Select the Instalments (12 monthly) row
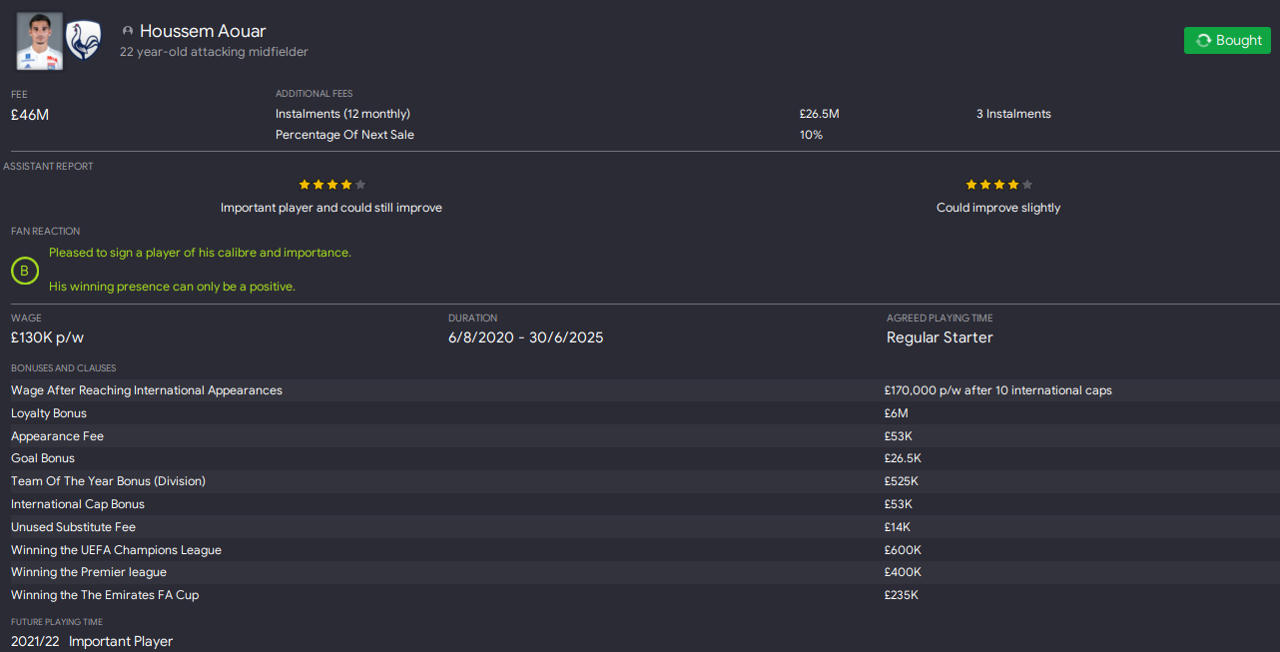 click(343, 114)
